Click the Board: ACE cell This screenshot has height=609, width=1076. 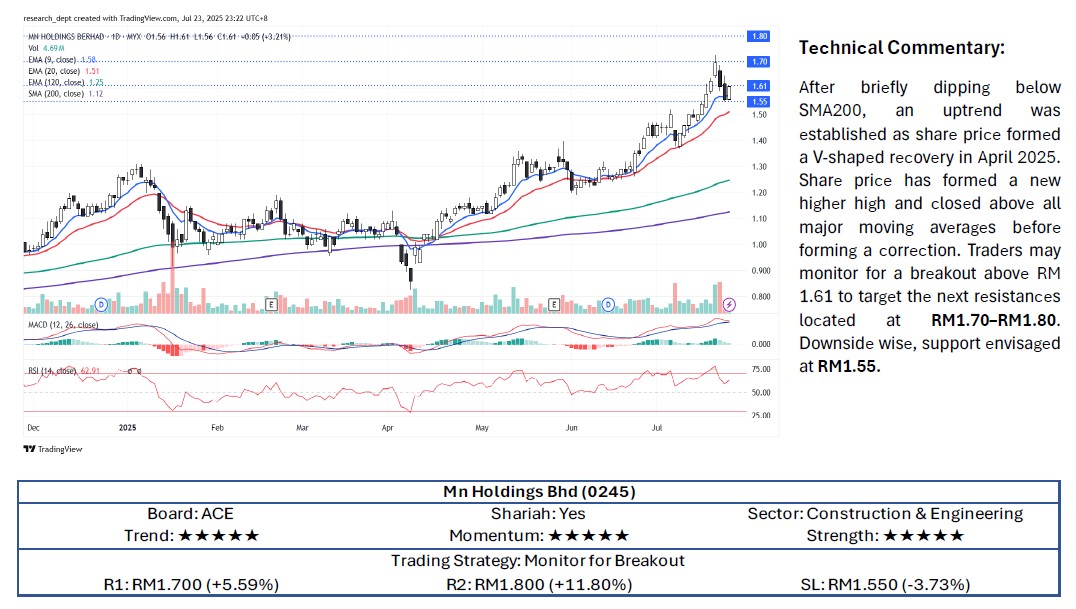pyautogui.click(x=190, y=514)
